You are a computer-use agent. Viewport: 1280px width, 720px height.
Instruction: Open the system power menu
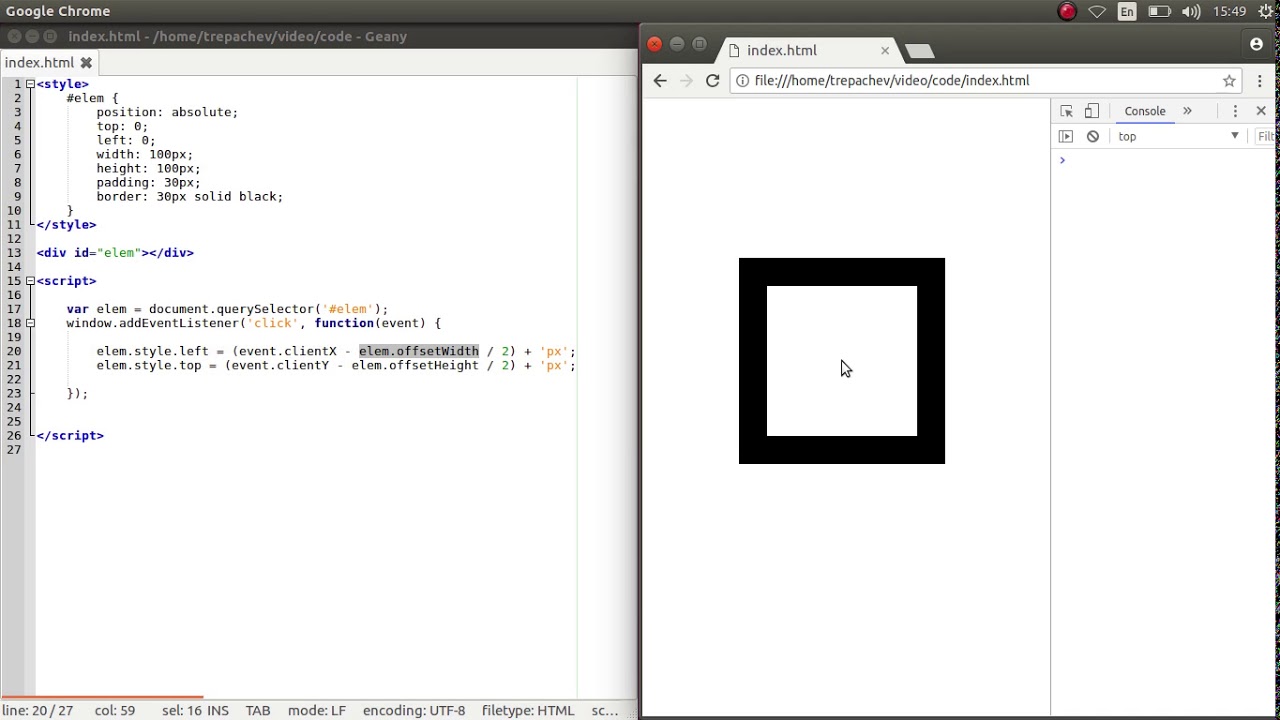1267,12
